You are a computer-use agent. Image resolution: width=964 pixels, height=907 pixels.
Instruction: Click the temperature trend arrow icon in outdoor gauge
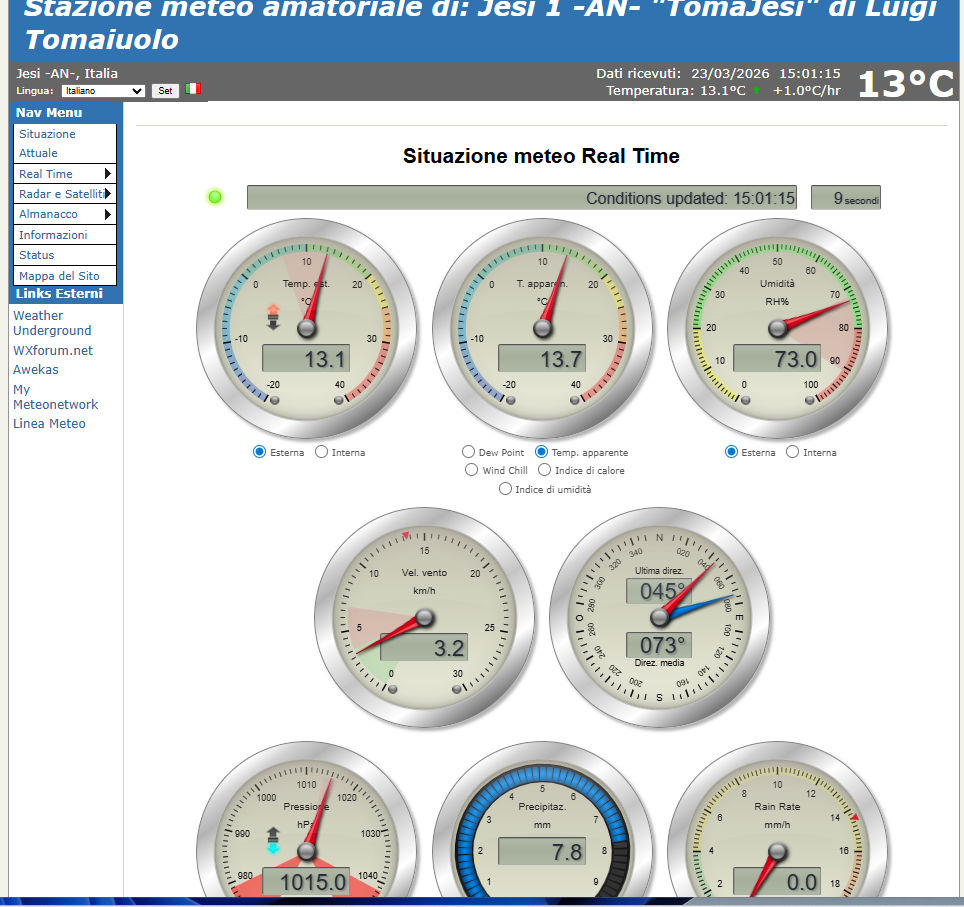click(x=273, y=316)
